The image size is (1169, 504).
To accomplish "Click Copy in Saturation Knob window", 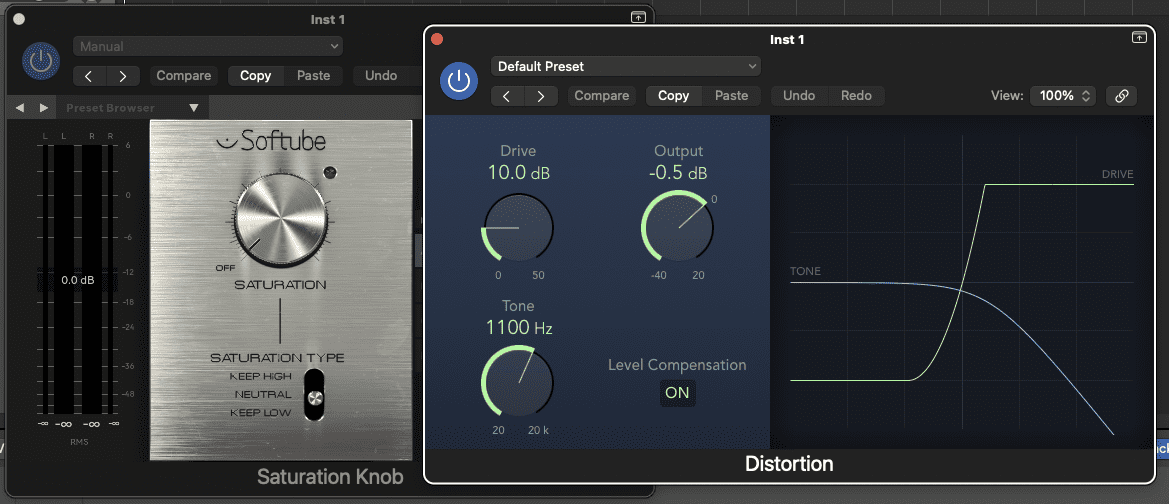I will (x=255, y=75).
